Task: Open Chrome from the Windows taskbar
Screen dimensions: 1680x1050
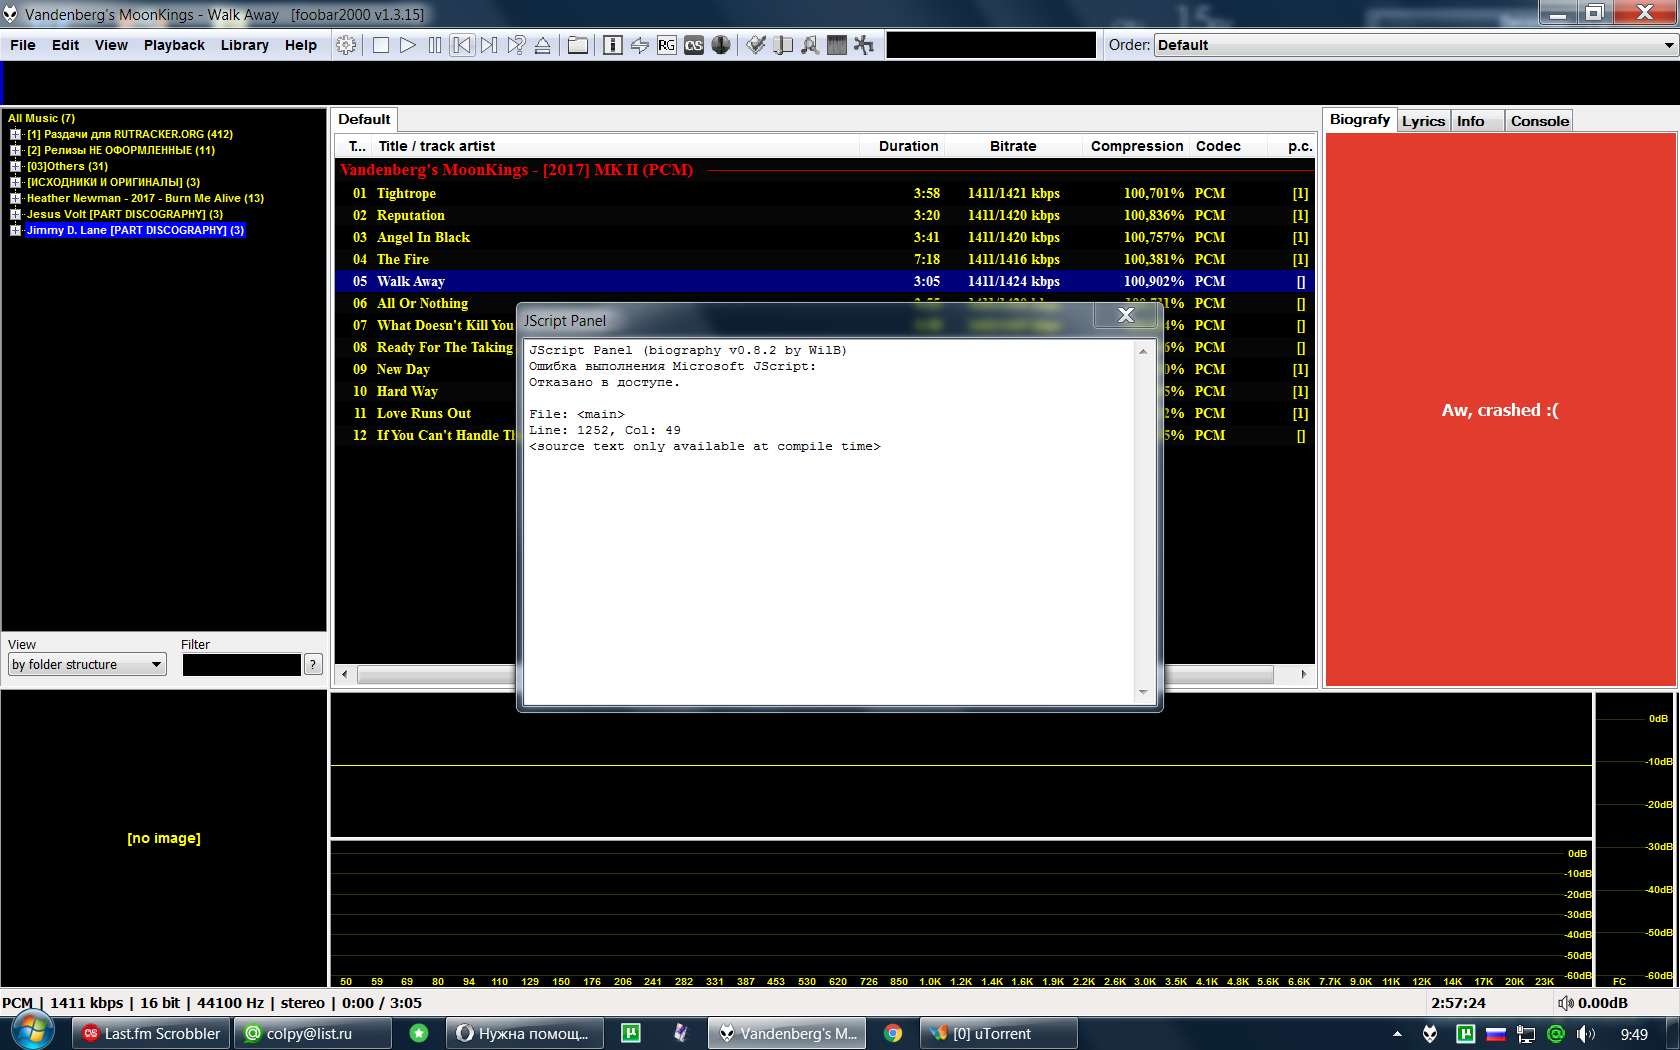Action: coord(893,1033)
